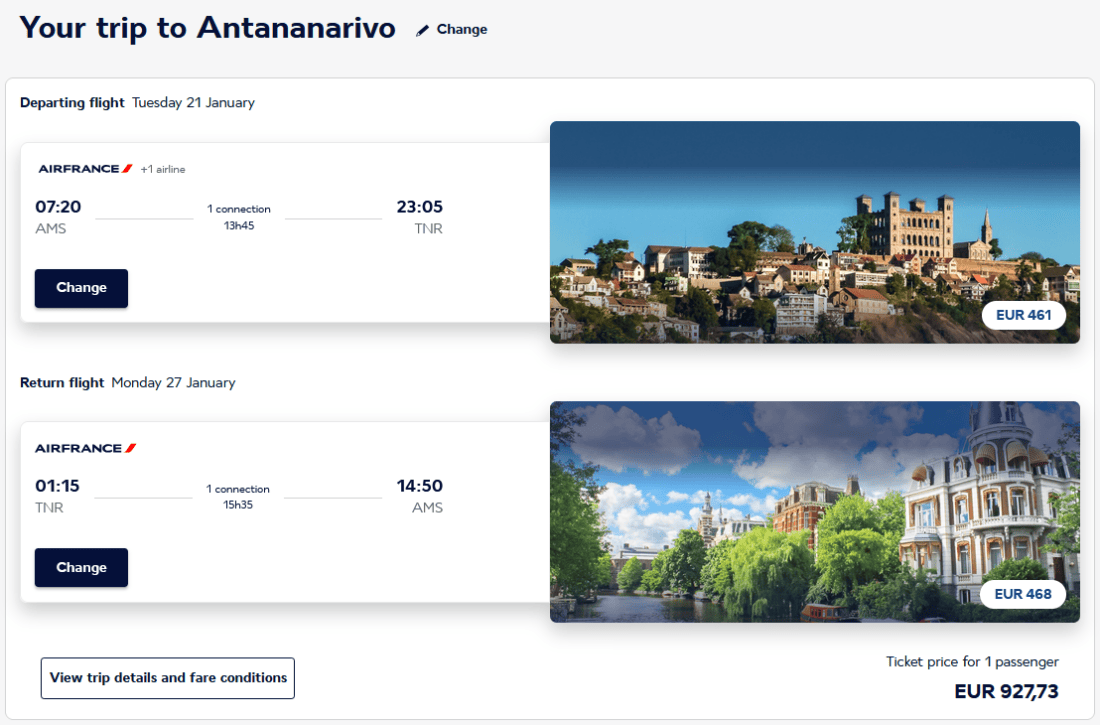Image resolution: width=1100 pixels, height=725 pixels.
Task: Click the Departing flight Tuesday 21 January heading
Action: [x=137, y=103]
